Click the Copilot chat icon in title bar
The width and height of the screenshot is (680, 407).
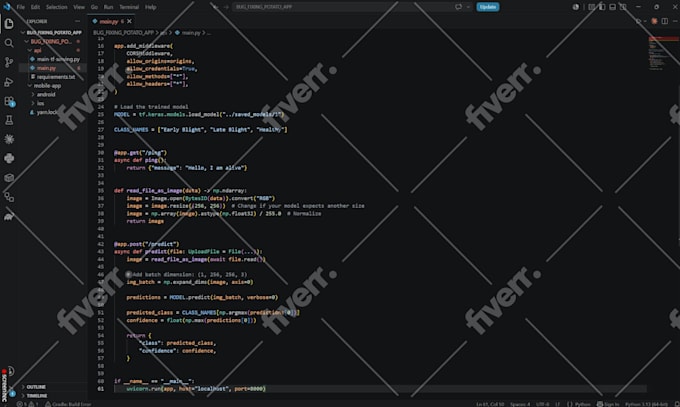tap(458, 7)
